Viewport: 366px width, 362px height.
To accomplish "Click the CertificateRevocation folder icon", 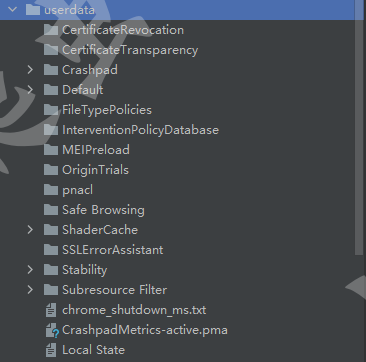I will pos(51,30).
